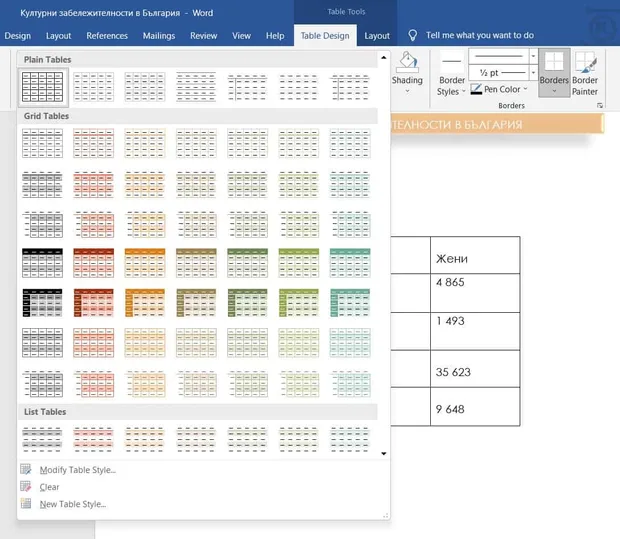Choose the Table Grid plain style thumbnail
This screenshot has height=539, width=620.
point(42,87)
